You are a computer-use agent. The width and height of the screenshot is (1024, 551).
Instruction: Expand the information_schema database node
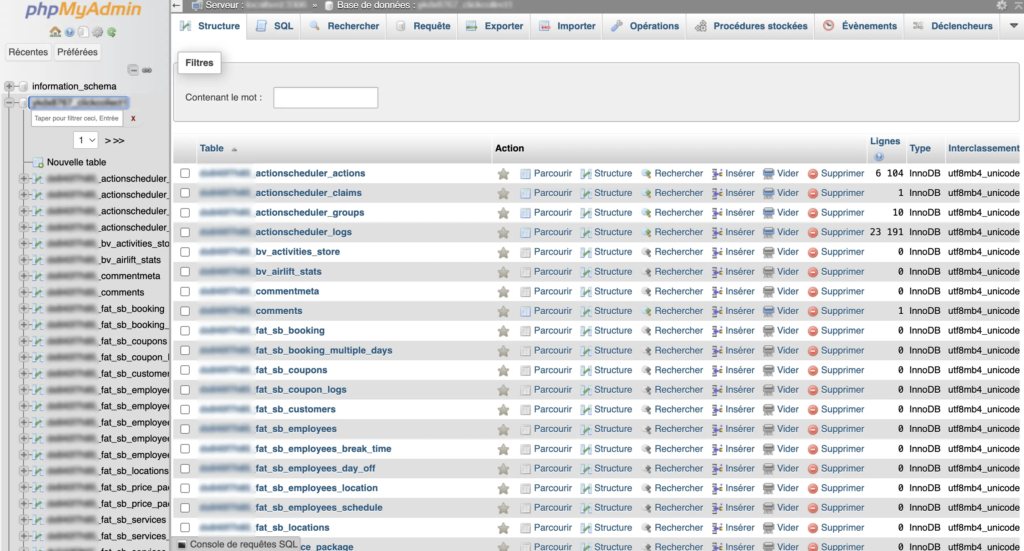click(x=9, y=86)
